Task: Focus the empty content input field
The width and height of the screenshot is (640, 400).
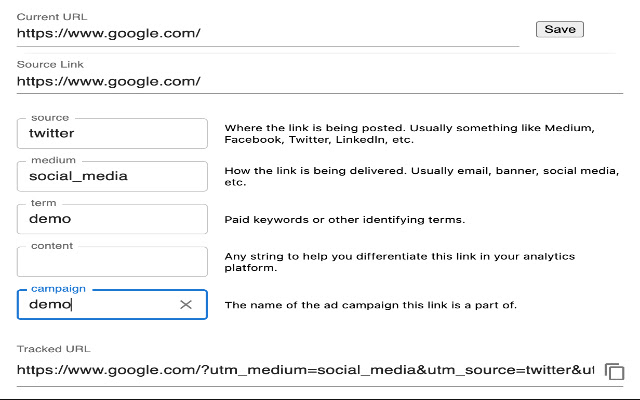Action: (x=112, y=262)
